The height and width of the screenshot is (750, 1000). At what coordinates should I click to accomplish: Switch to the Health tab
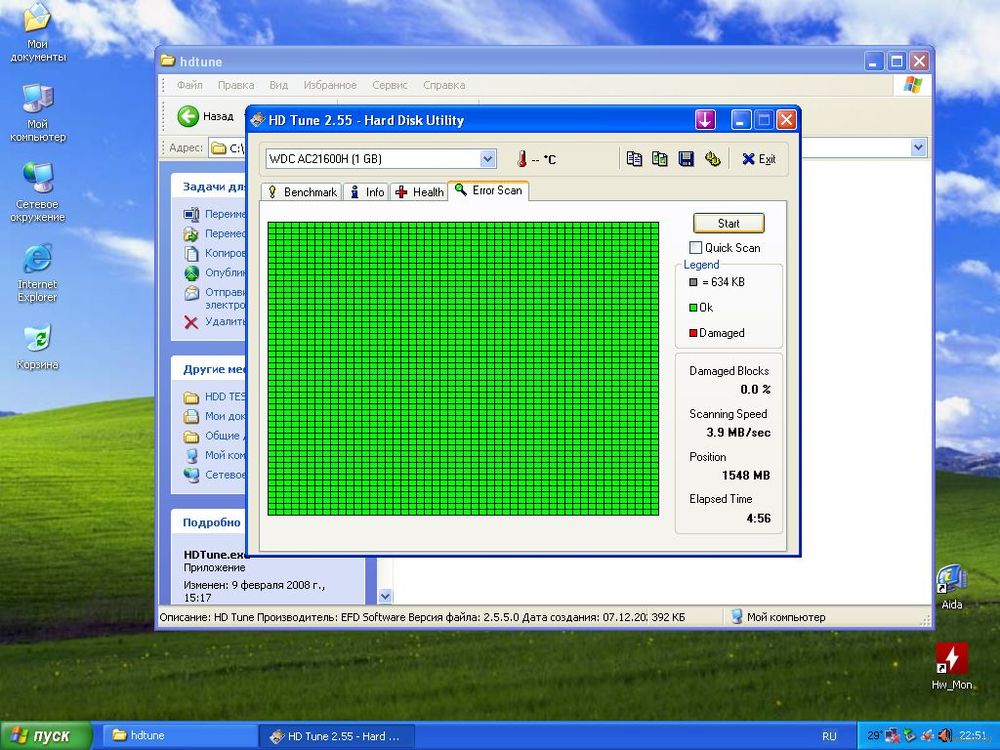click(x=419, y=192)
